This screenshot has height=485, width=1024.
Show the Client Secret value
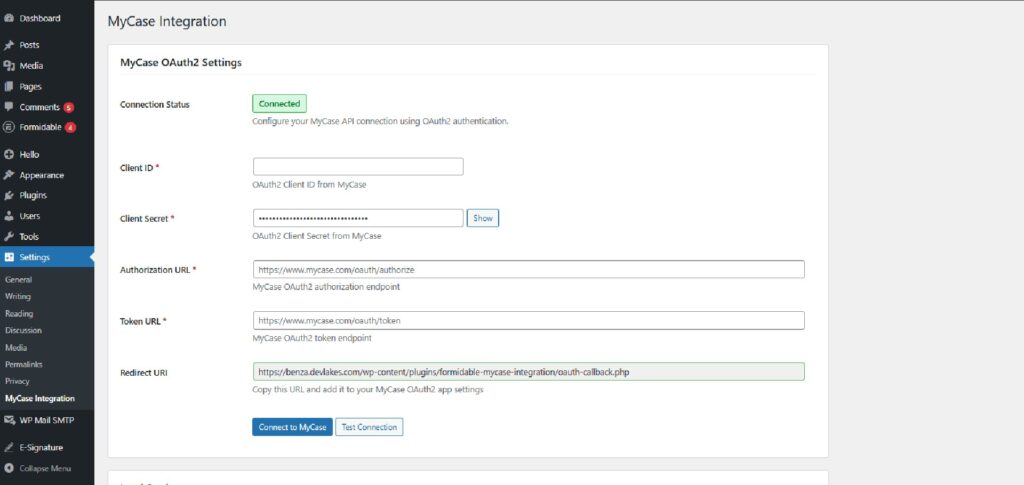(x=482, y=218)
